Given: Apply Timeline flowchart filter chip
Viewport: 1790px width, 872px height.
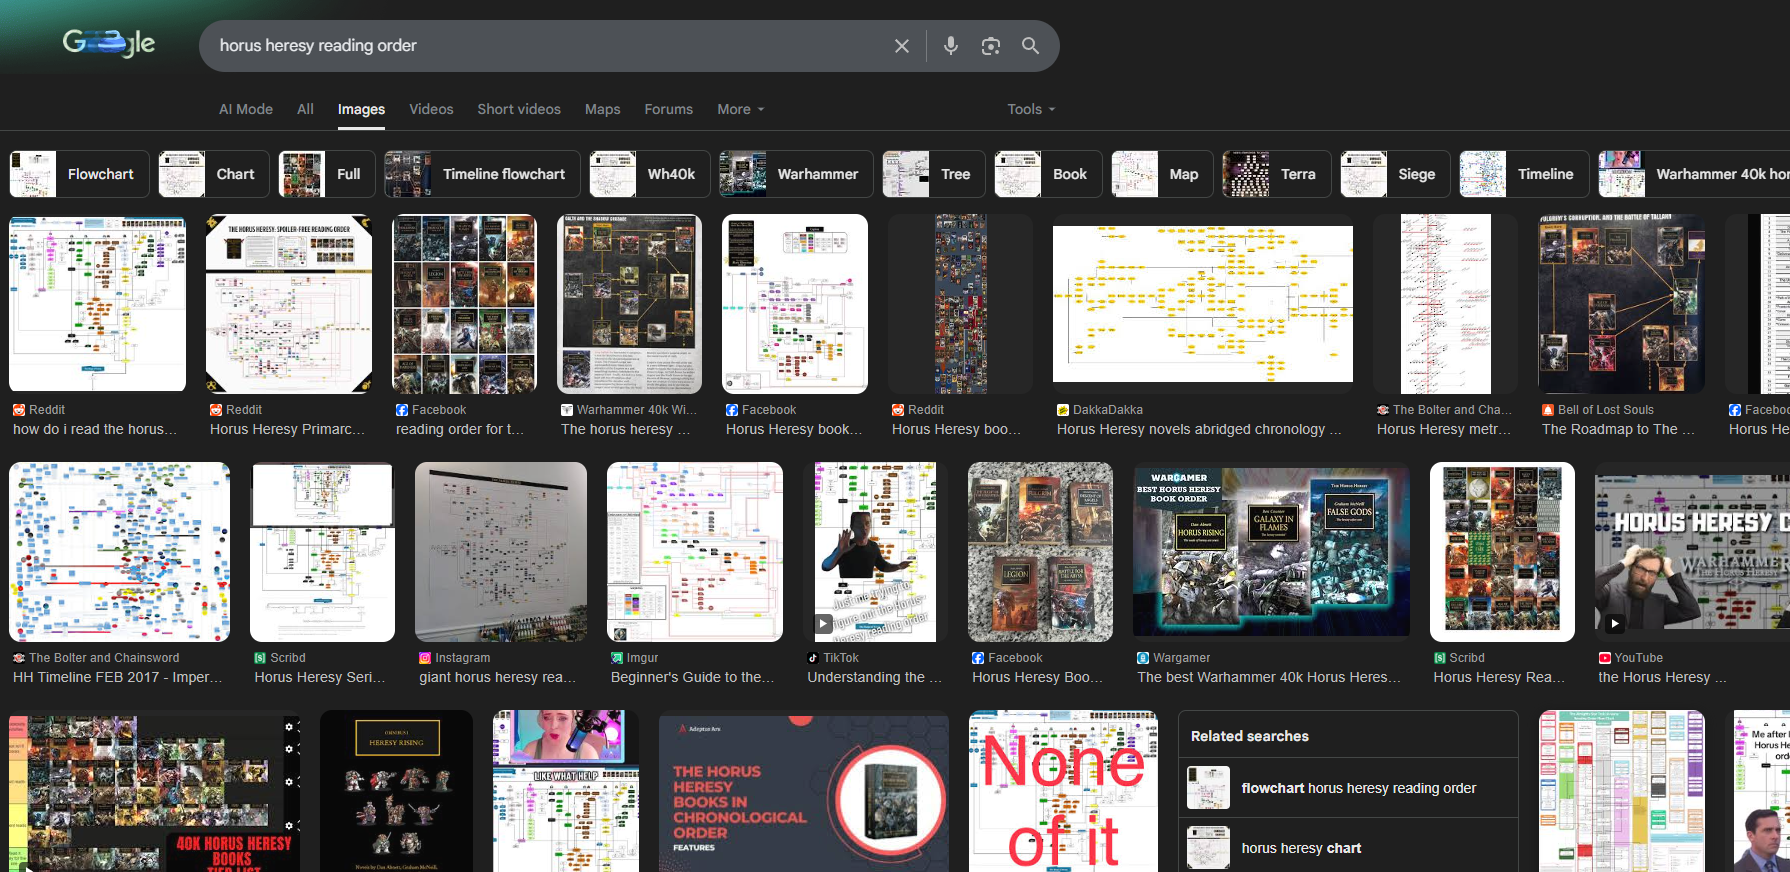Looking at the screenshot, I should pyautogui.click(x=482, y=174).
